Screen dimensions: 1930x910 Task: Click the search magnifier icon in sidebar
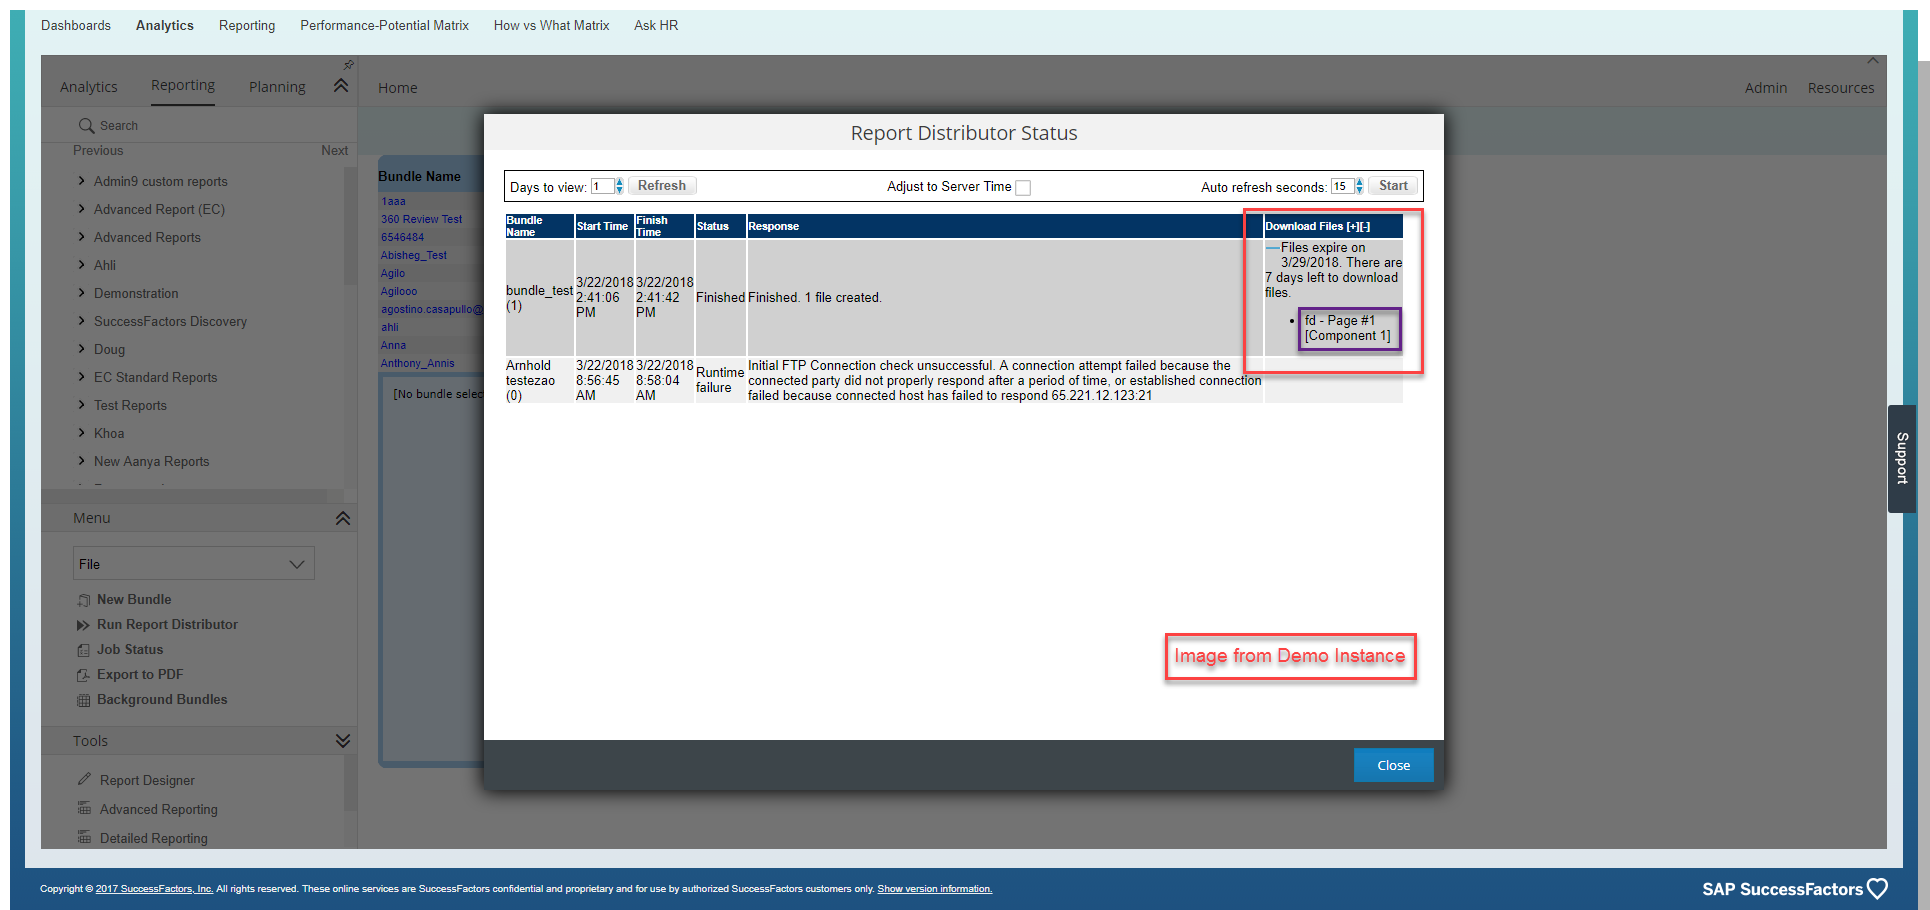click(x=86, y=126)
